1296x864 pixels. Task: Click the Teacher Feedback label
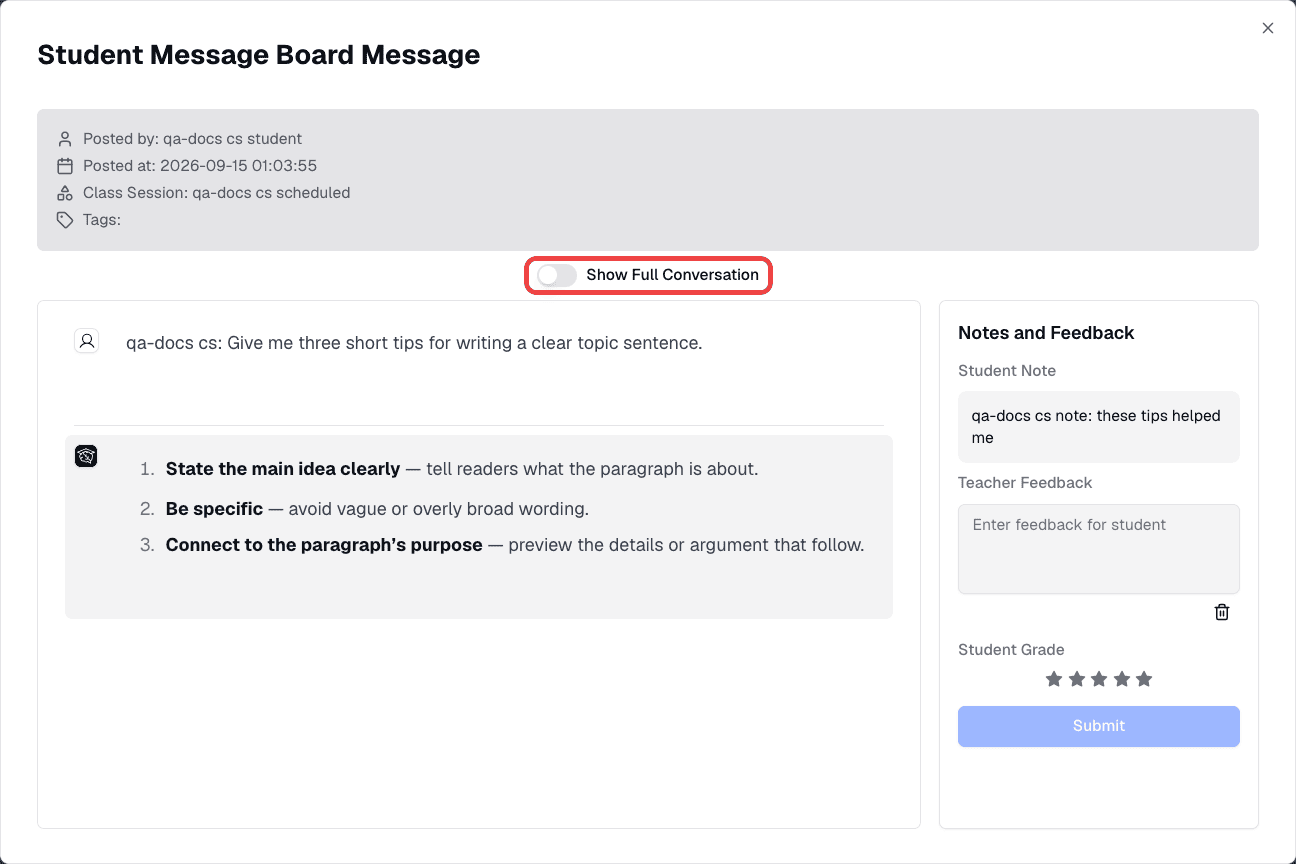pyautogui.click(x=1025, y=483)
